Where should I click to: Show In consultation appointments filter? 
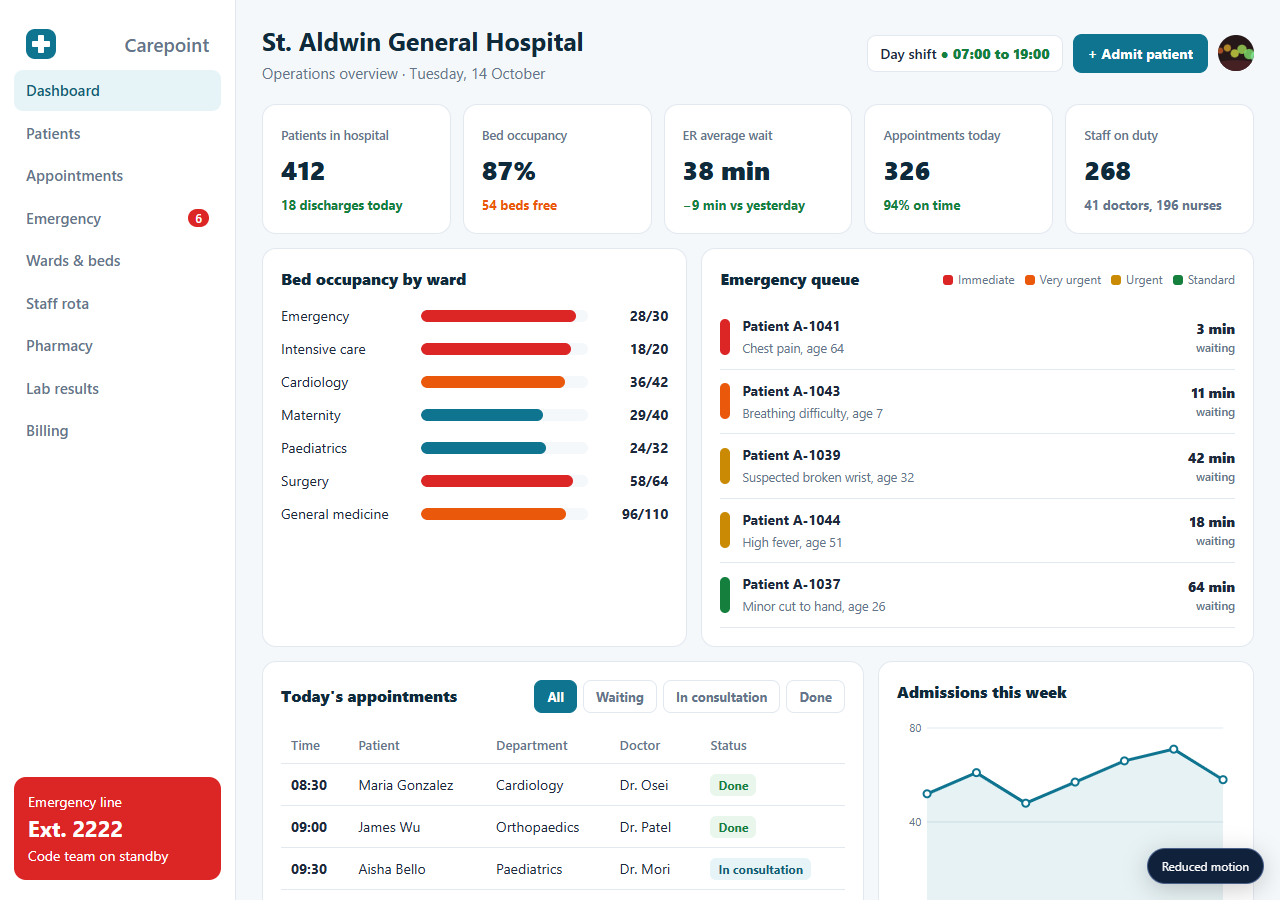tap(721, 697)
